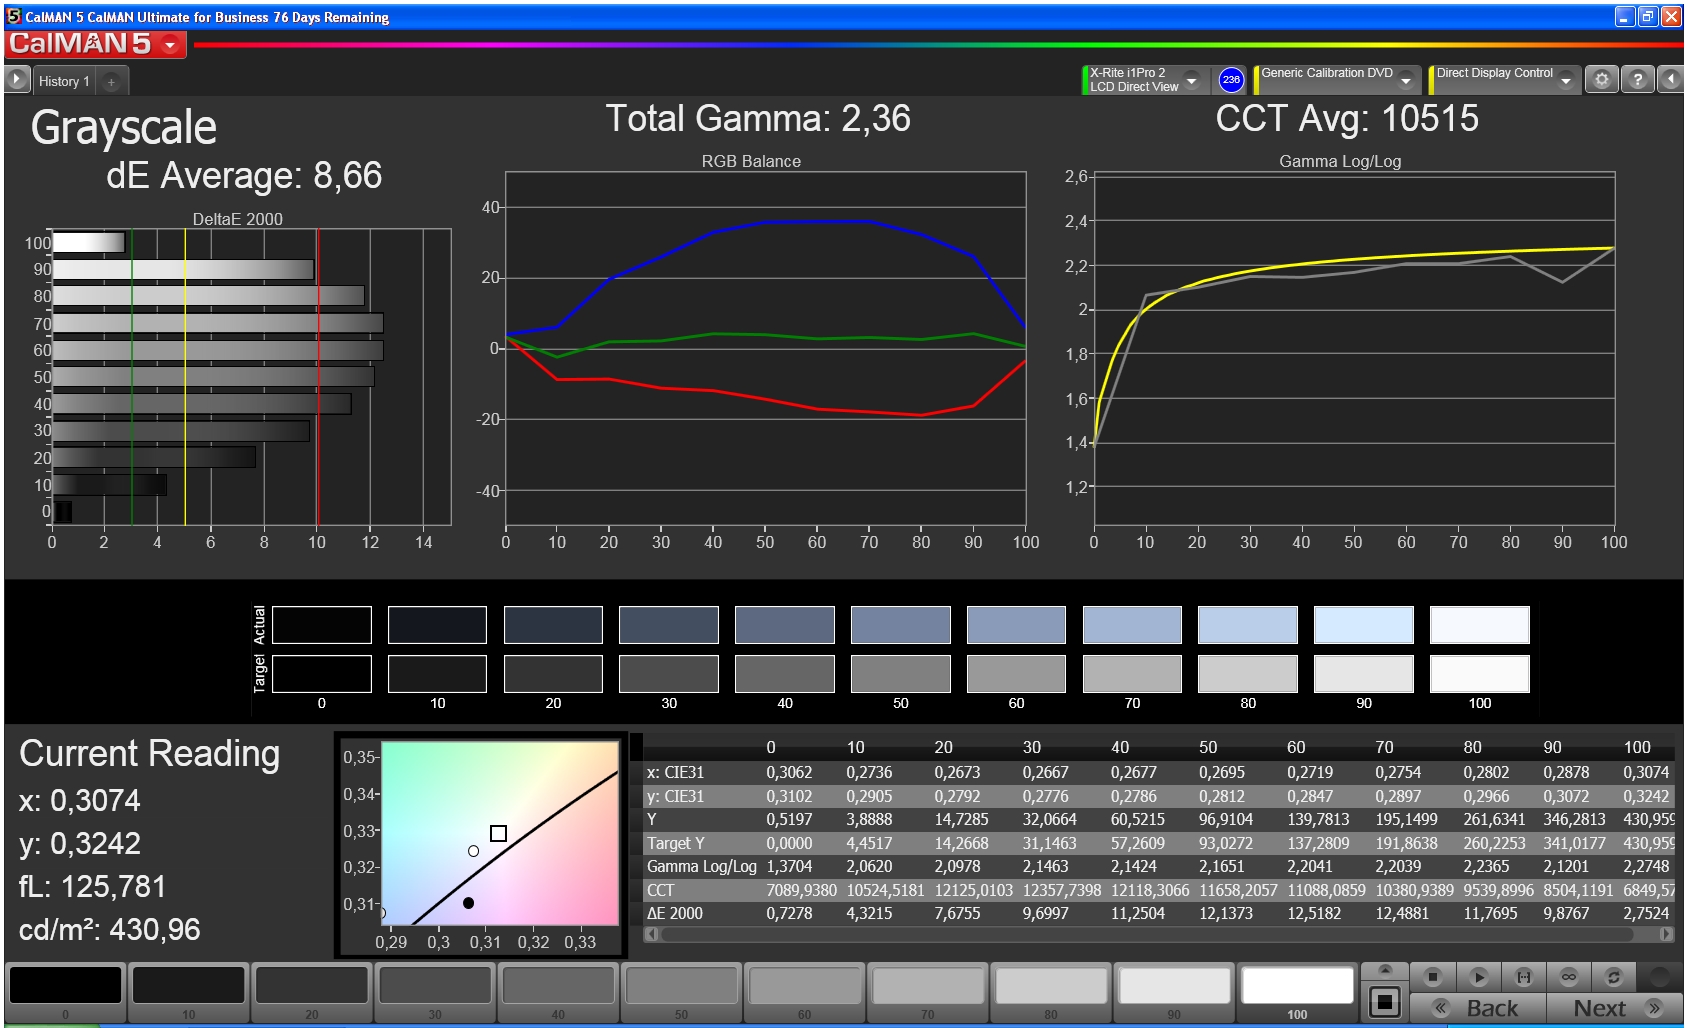Open the Direct Display Control dropdown

[1566, 80]
